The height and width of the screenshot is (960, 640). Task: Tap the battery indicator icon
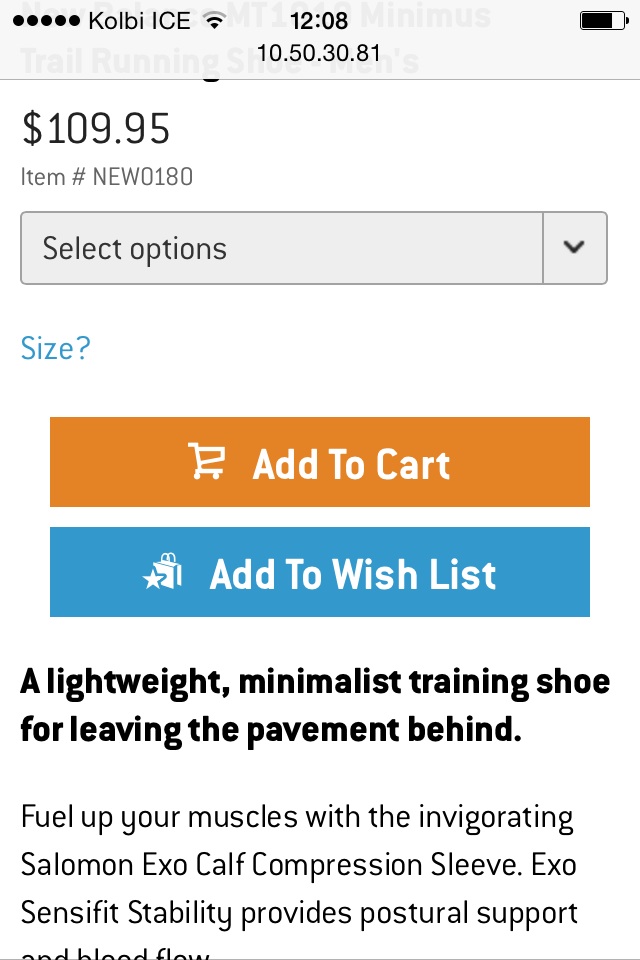[600, 21]
